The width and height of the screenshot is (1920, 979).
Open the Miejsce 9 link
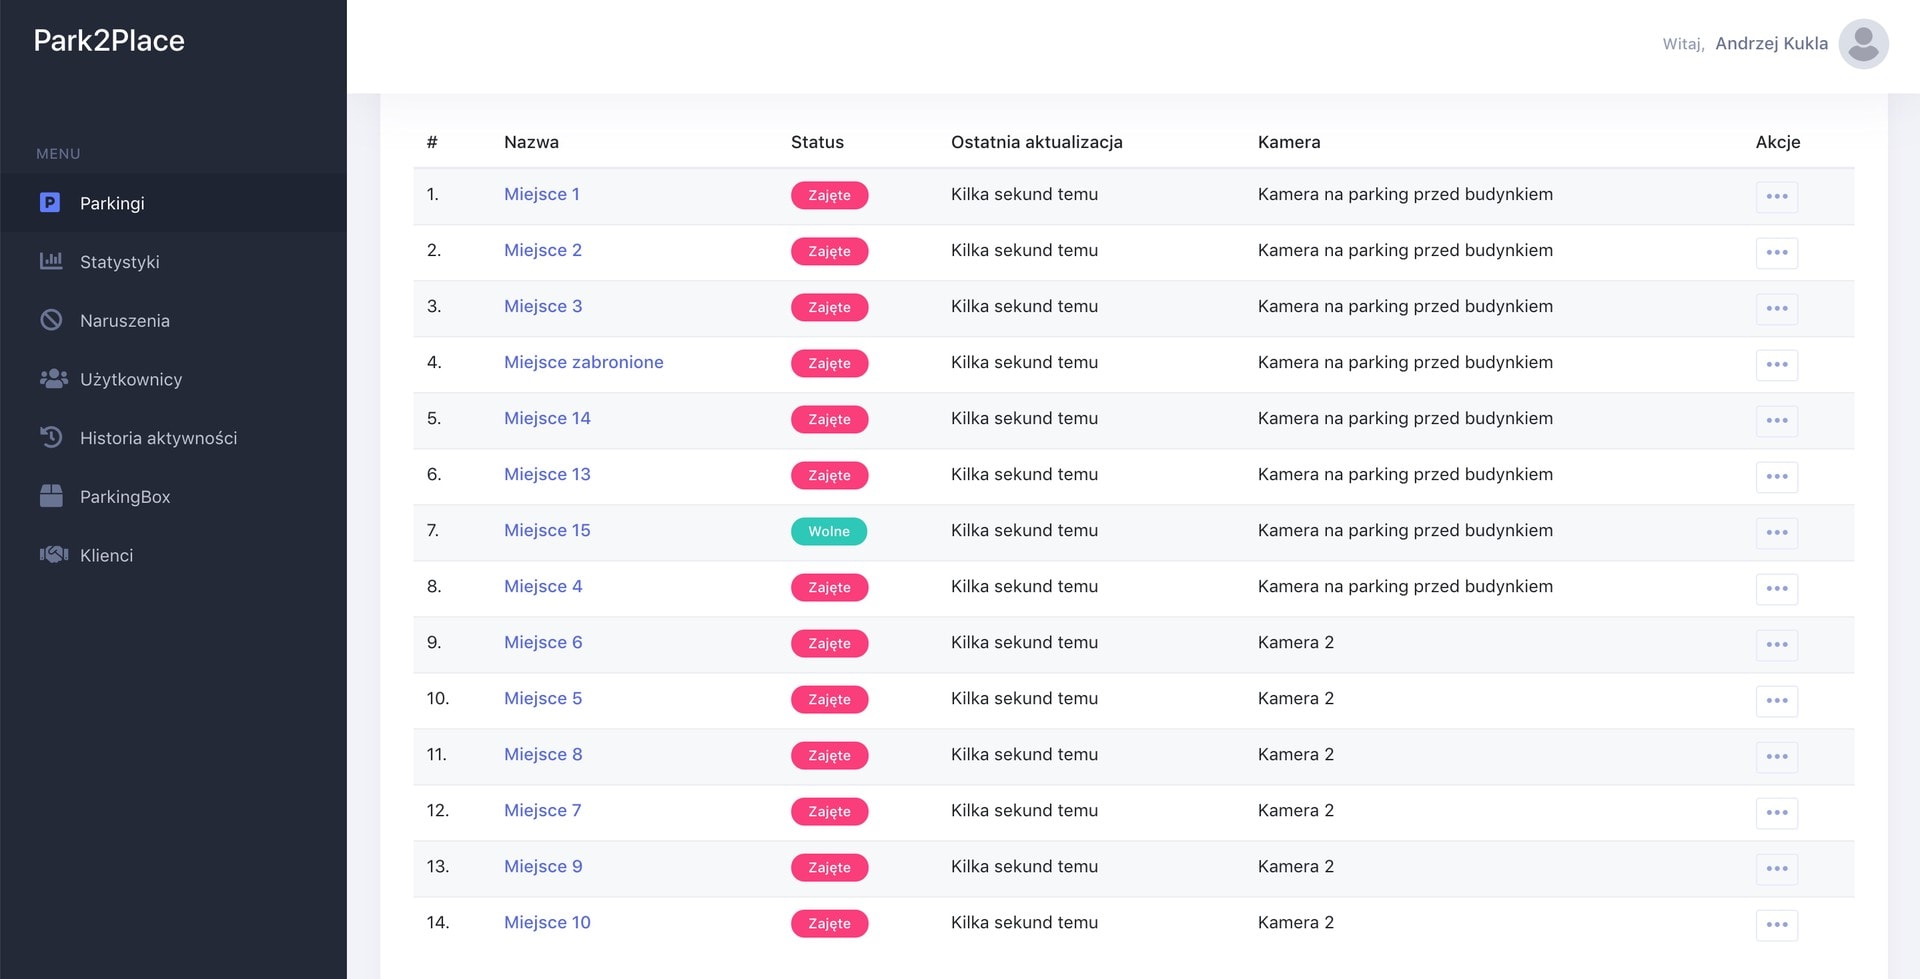(x=543, y=866)
